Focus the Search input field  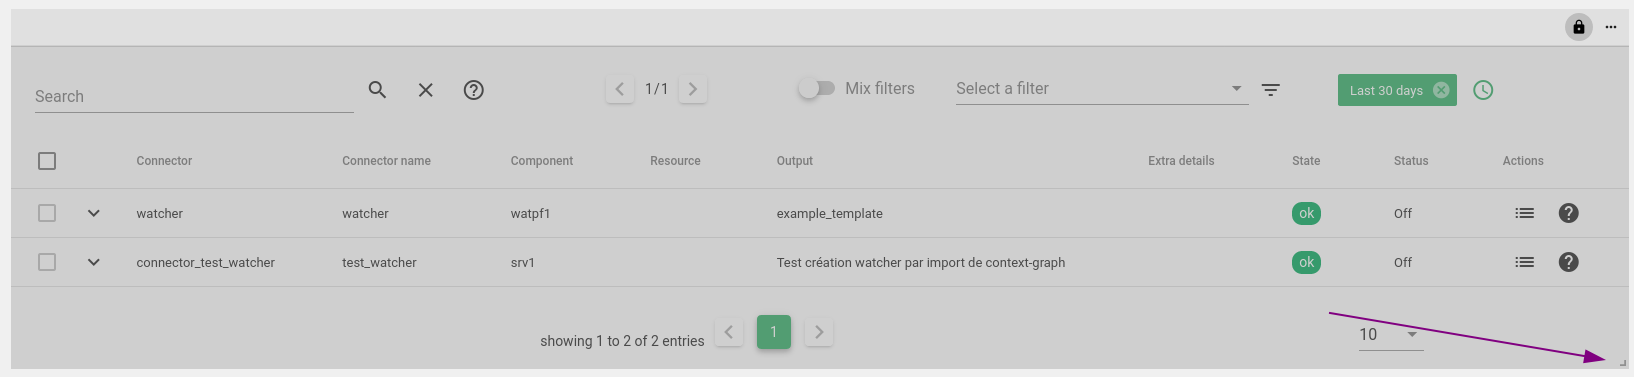tap(194, 96)
